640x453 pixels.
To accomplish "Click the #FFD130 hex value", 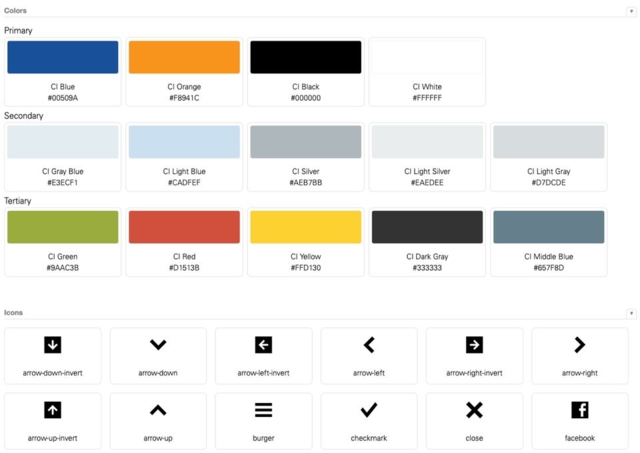I will point(306,268).
